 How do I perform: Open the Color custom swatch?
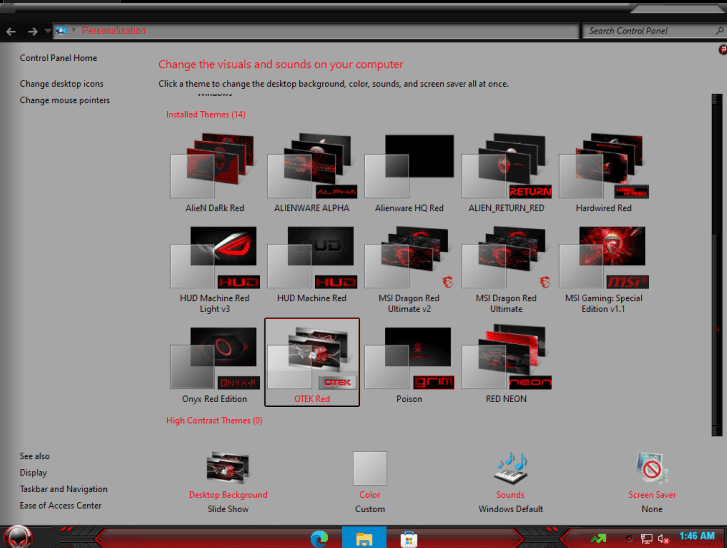coord(370,468)
